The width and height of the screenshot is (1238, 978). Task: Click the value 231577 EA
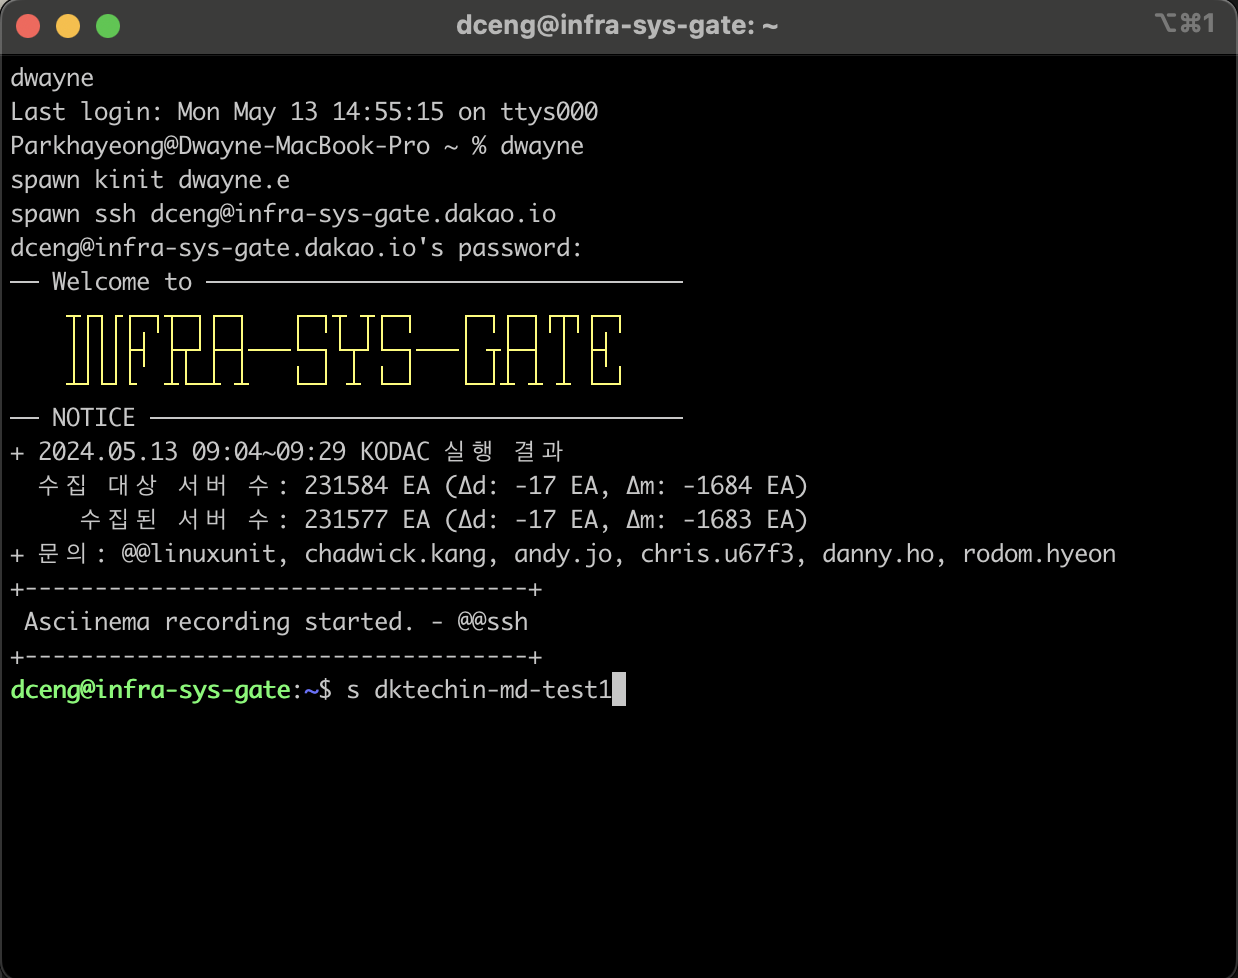[x=367, y=520]
